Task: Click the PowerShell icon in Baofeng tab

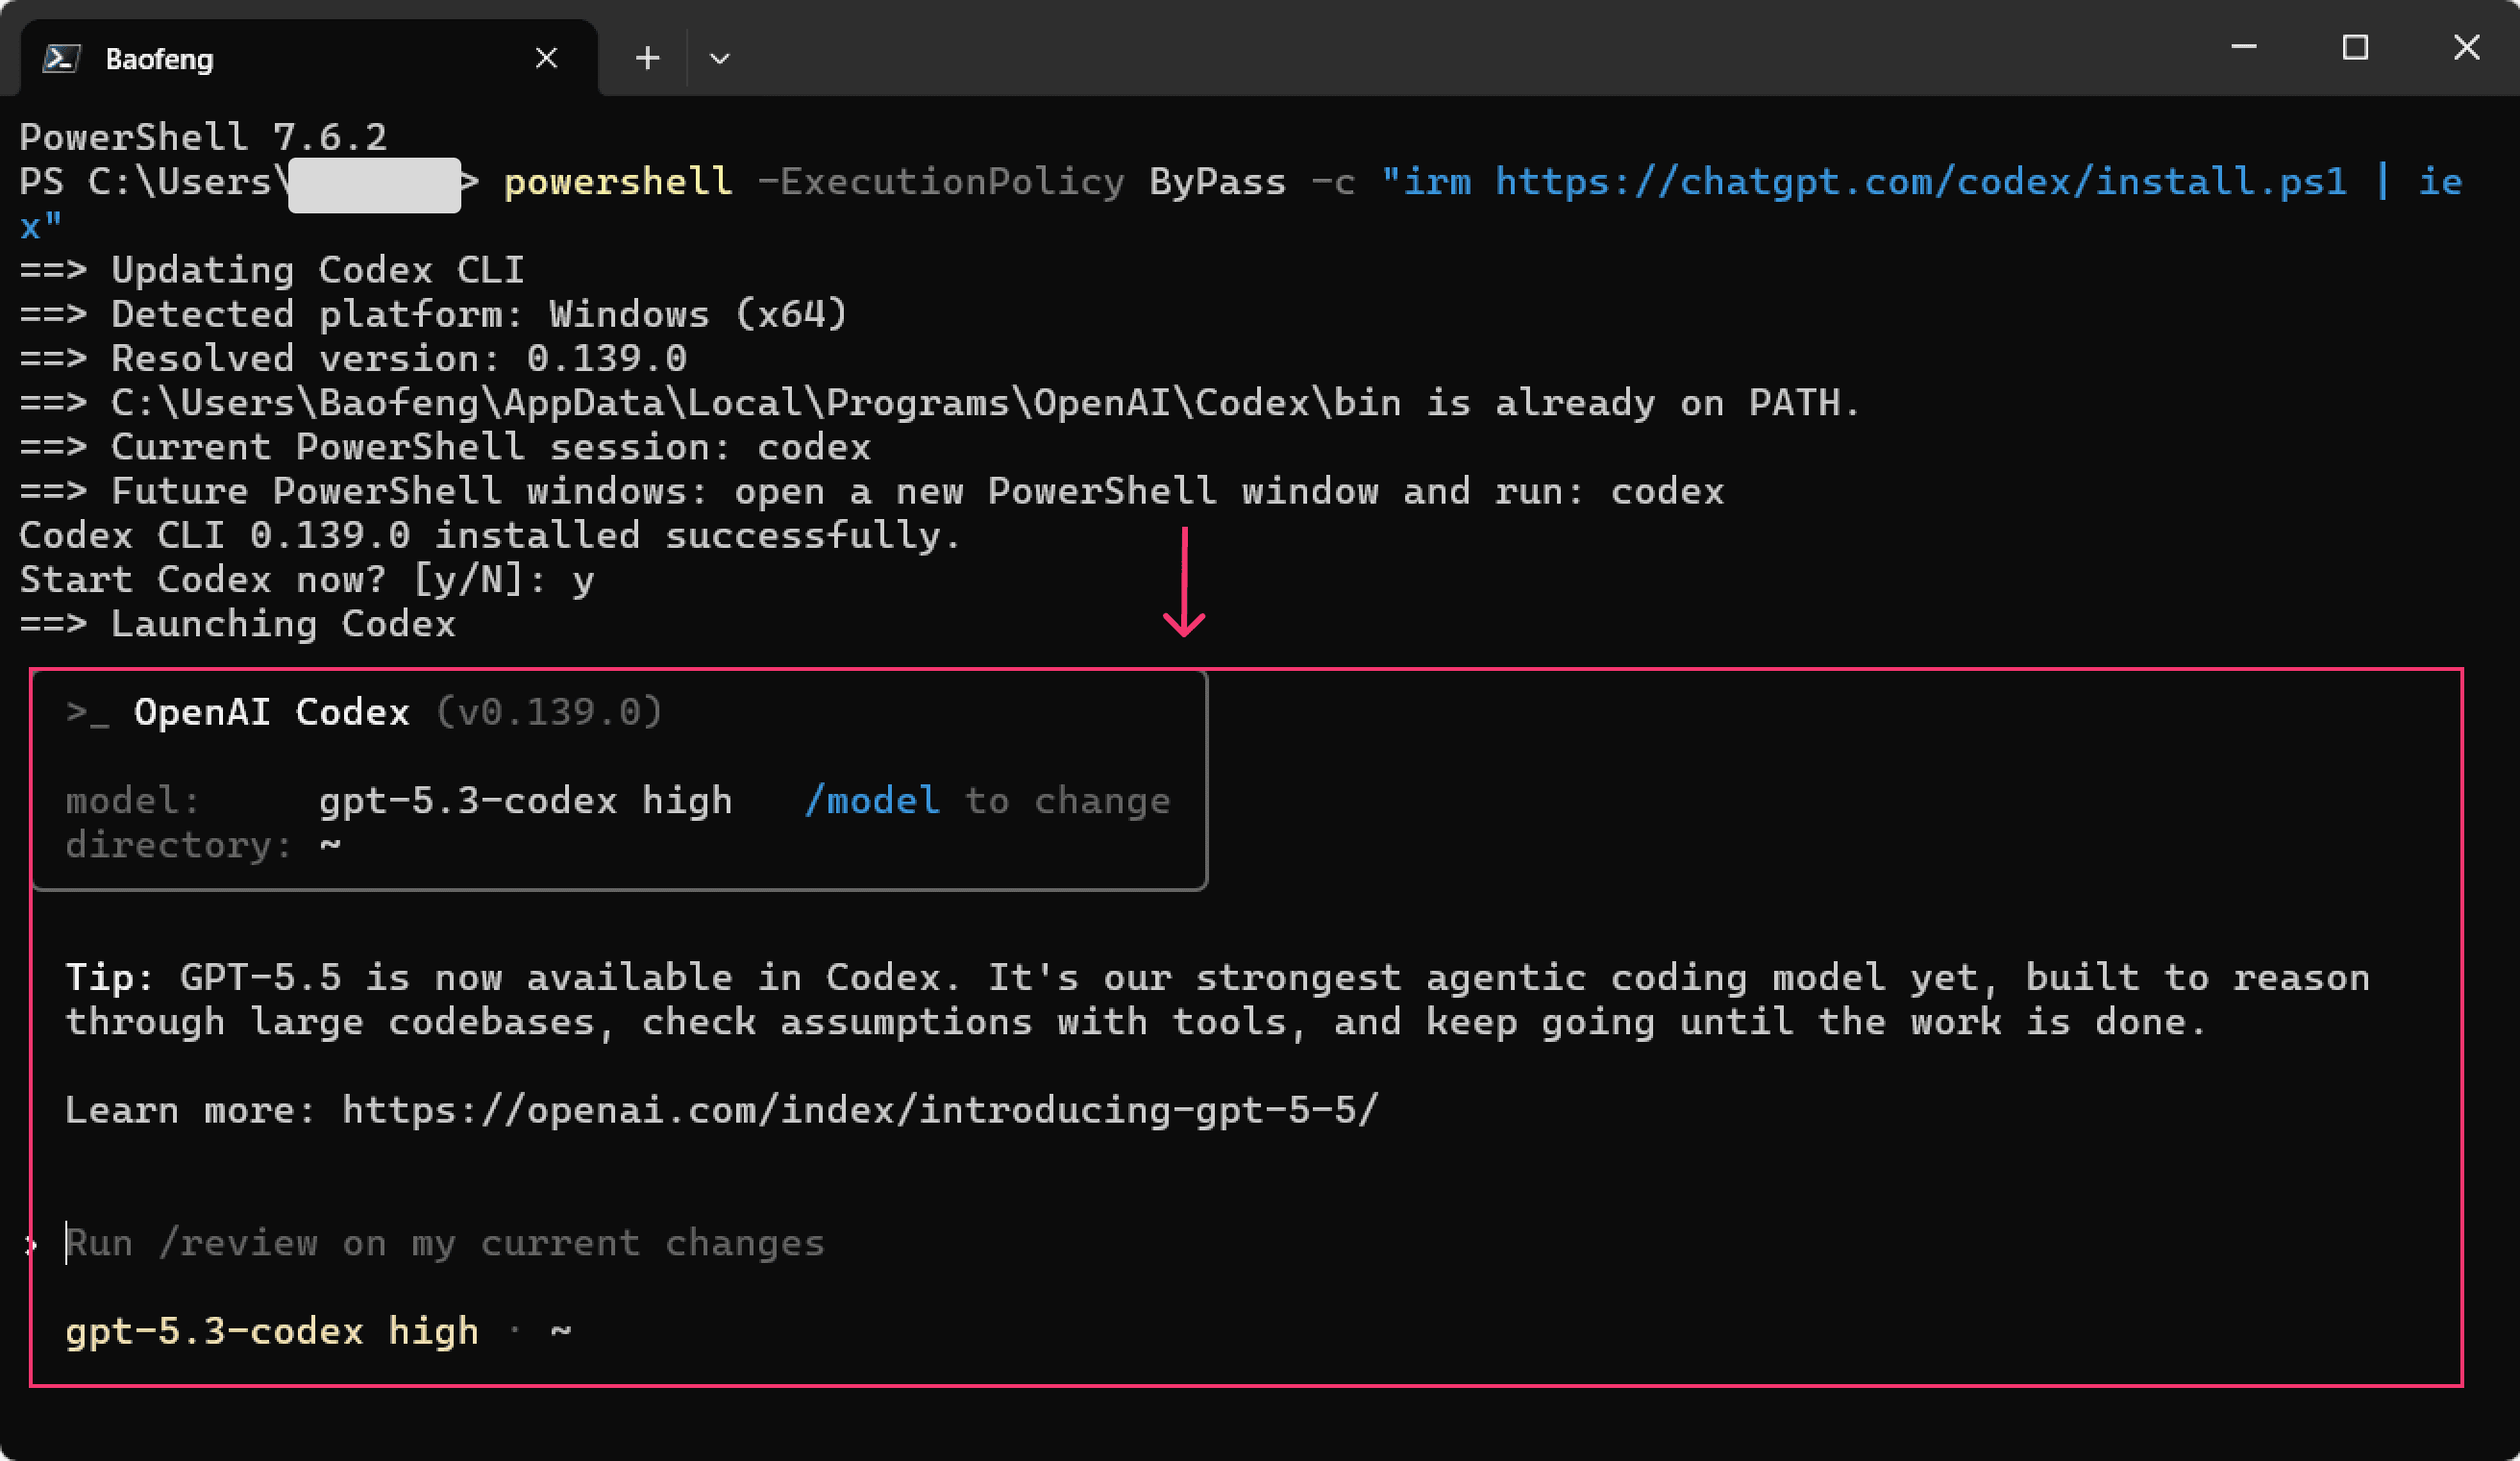Action: pos(61,59)
